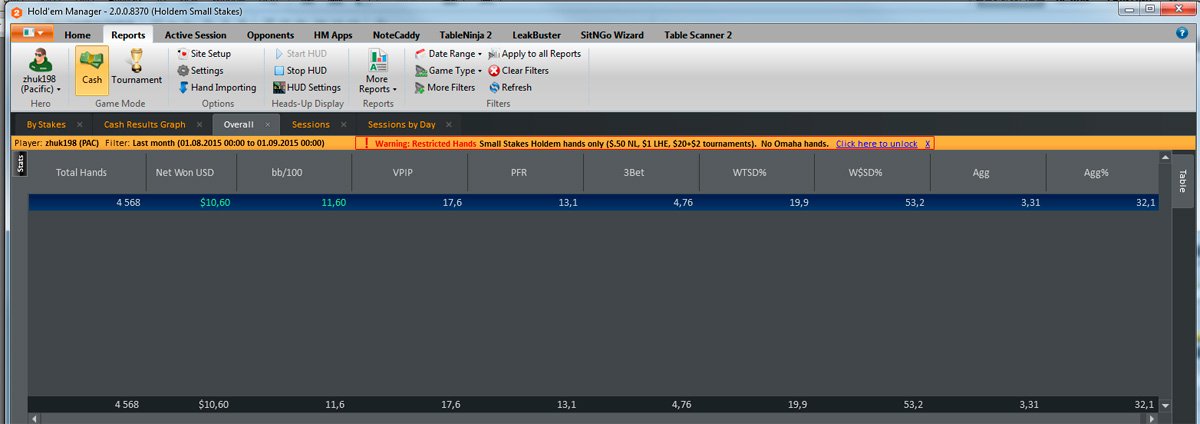1200x424 pixels.
Task: Open the Table Scanner 2 tab
Action: 698,35
